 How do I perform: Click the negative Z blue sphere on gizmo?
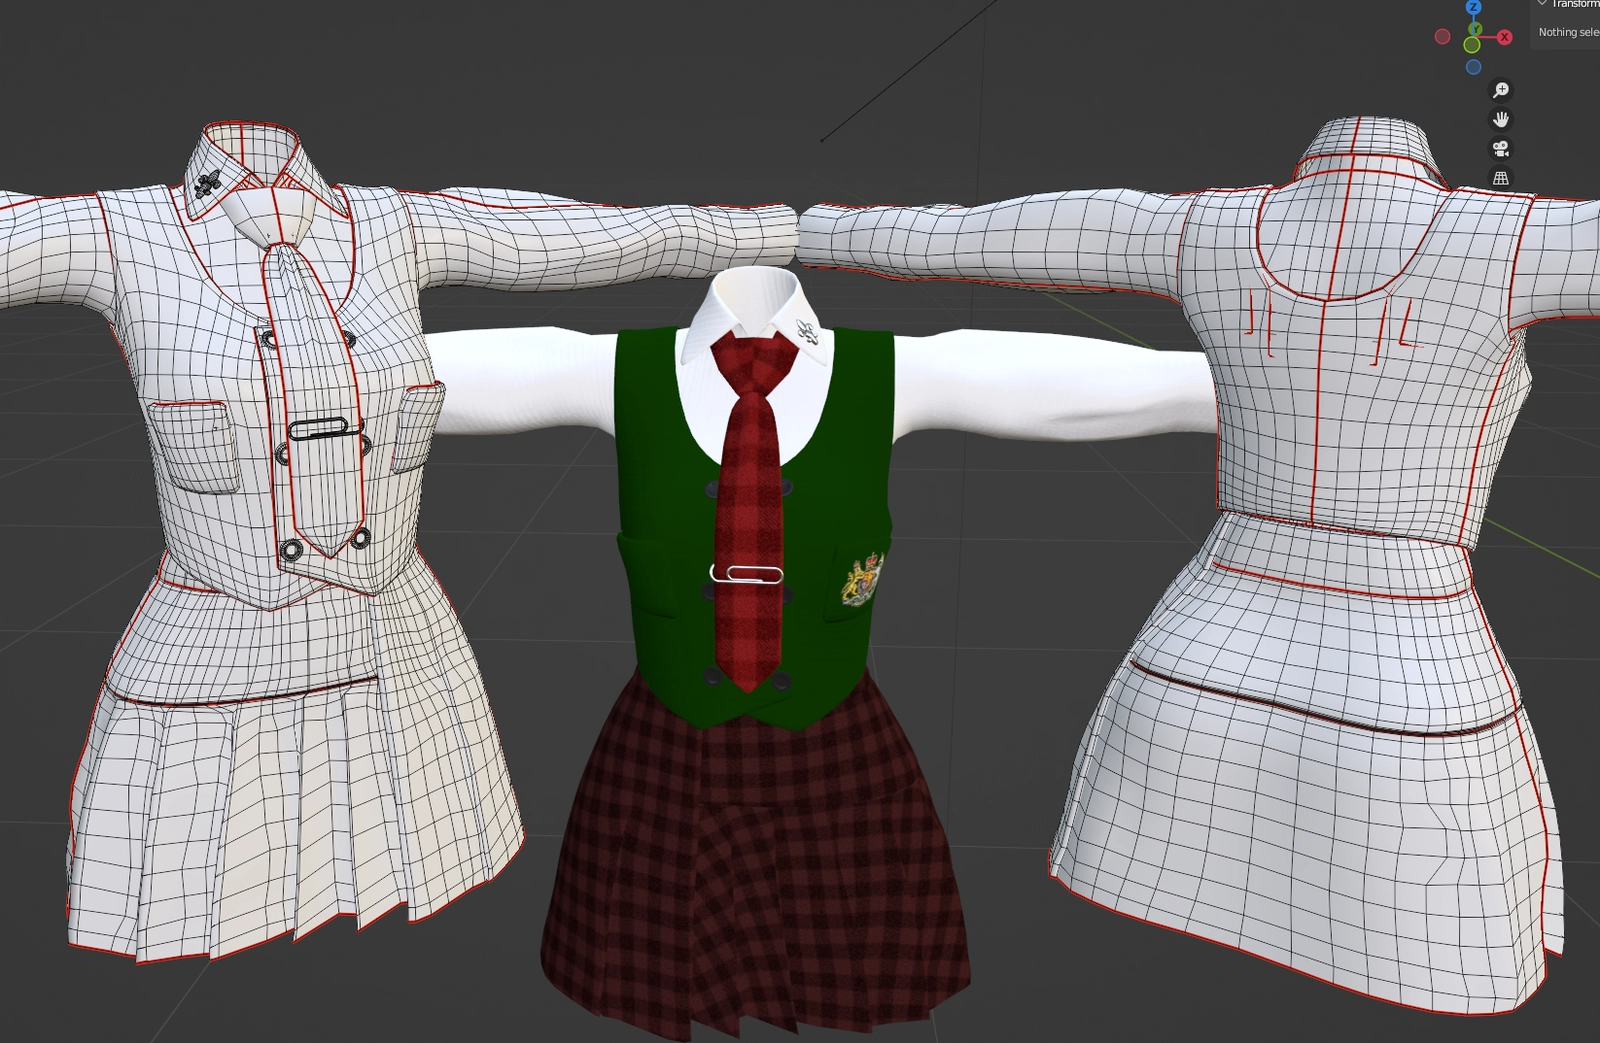[1473, 66]
